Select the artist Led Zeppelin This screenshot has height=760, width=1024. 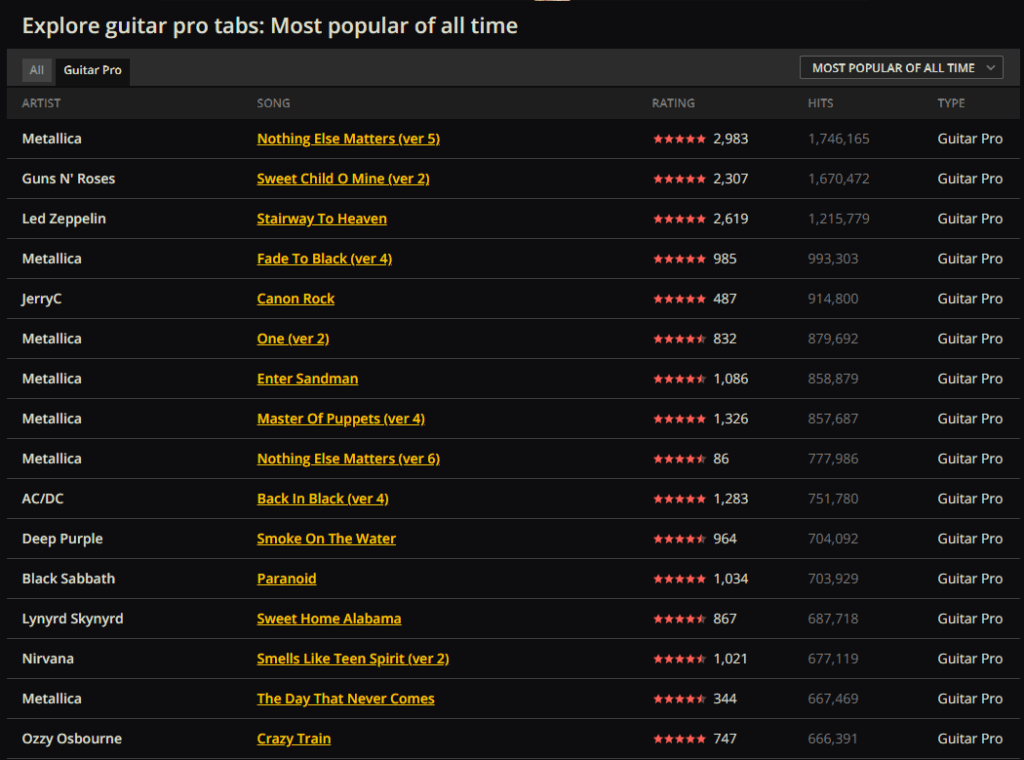coord(64,218)
